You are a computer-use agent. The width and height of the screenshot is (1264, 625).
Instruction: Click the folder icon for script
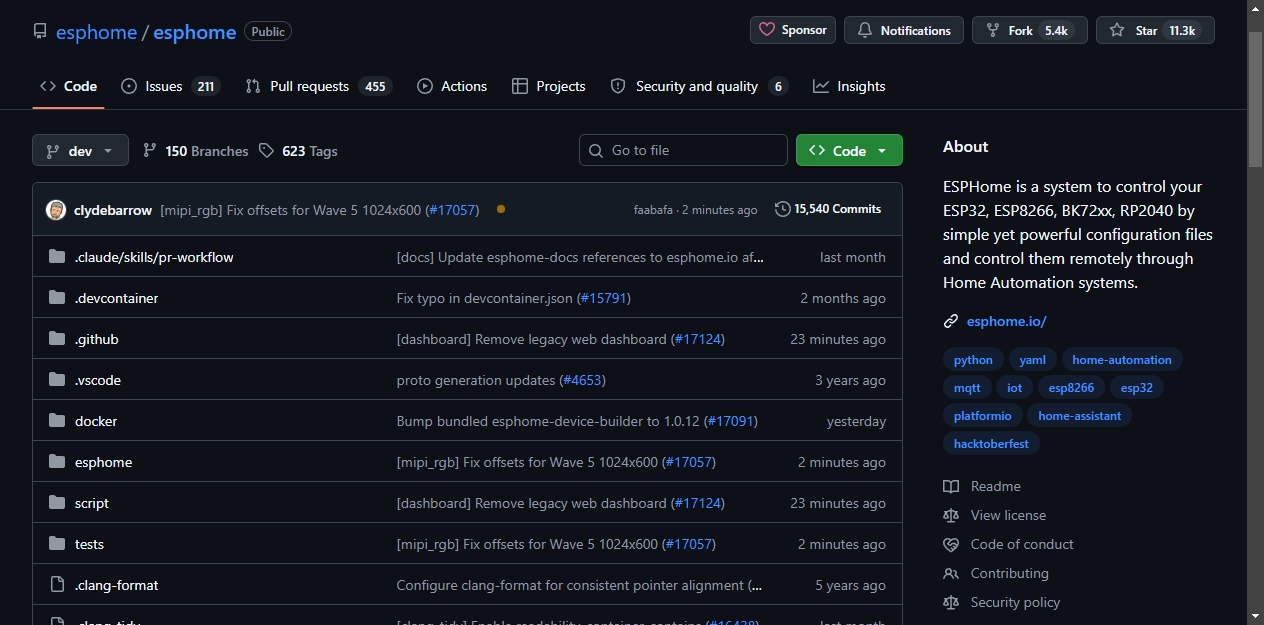(x=57, y=503)
